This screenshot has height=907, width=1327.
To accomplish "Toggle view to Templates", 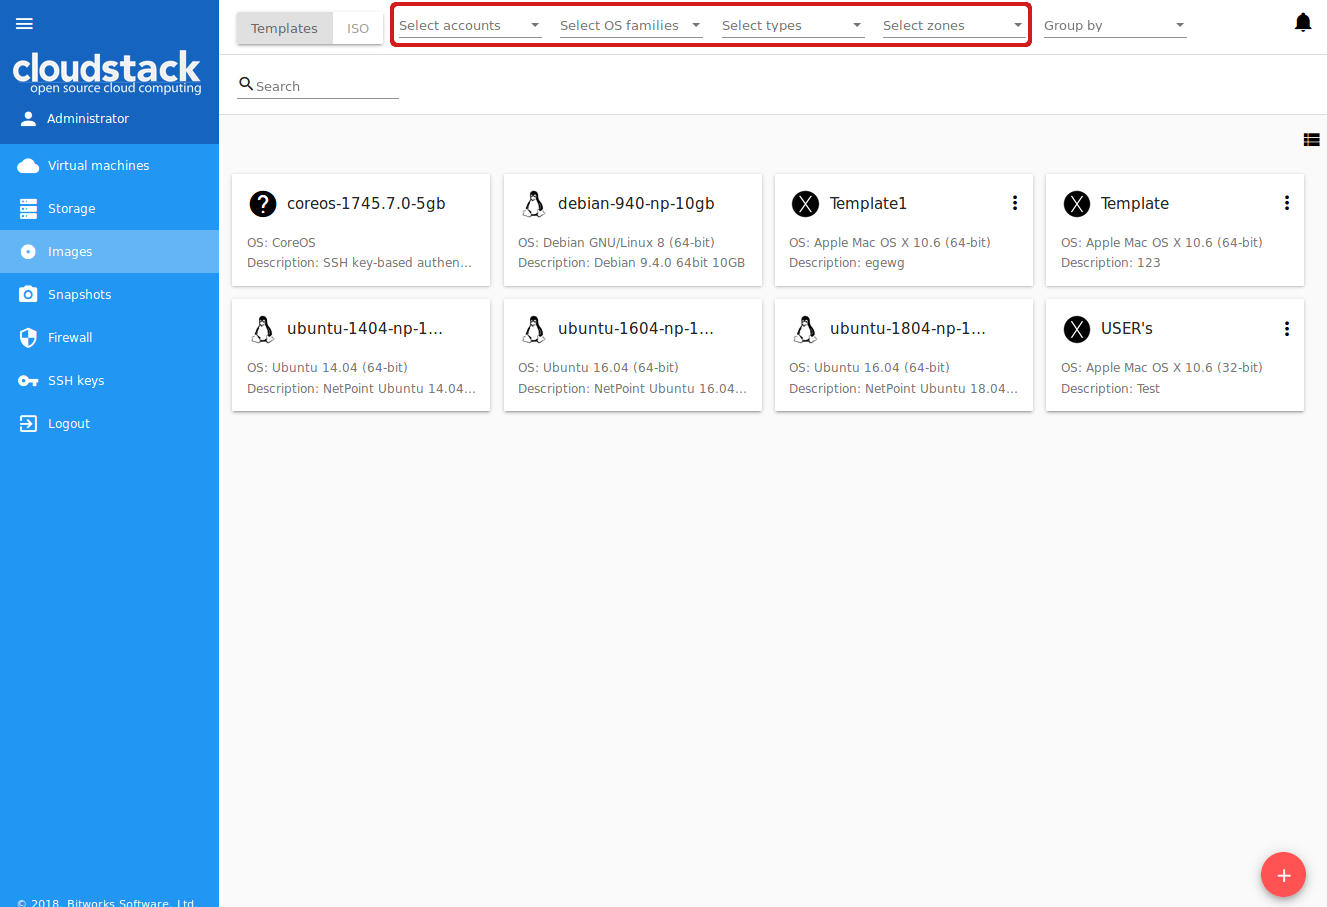I will [x=284, y=28].
